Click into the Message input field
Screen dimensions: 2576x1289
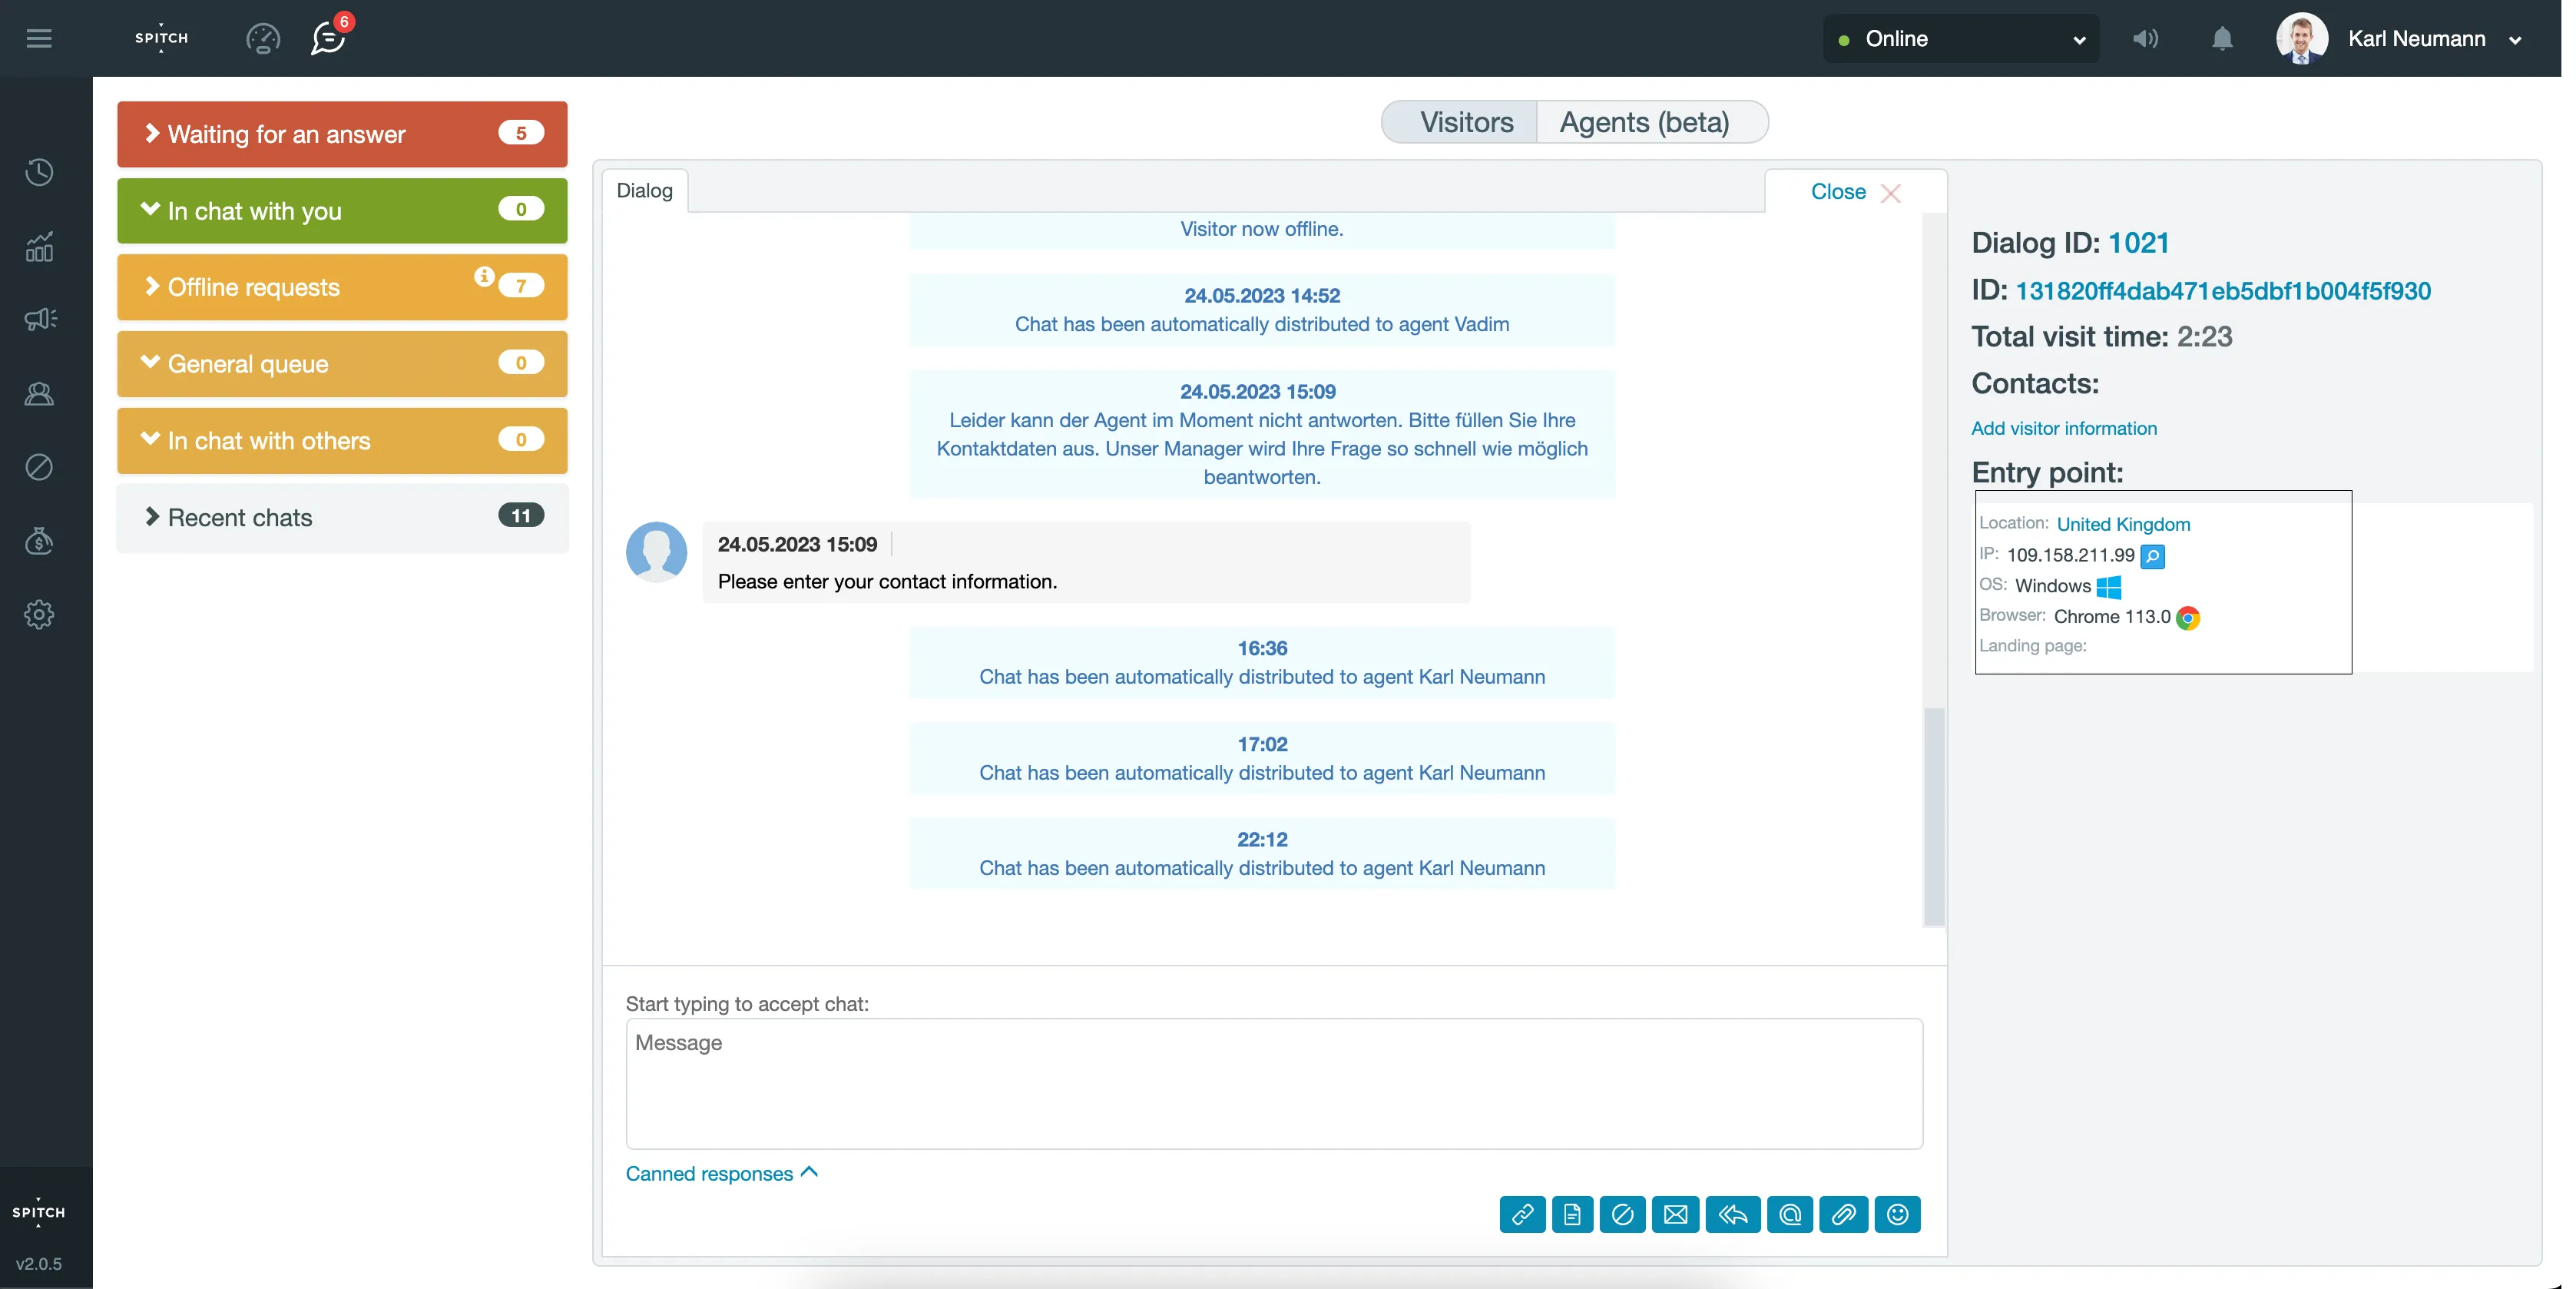tap(1273, 1083)
